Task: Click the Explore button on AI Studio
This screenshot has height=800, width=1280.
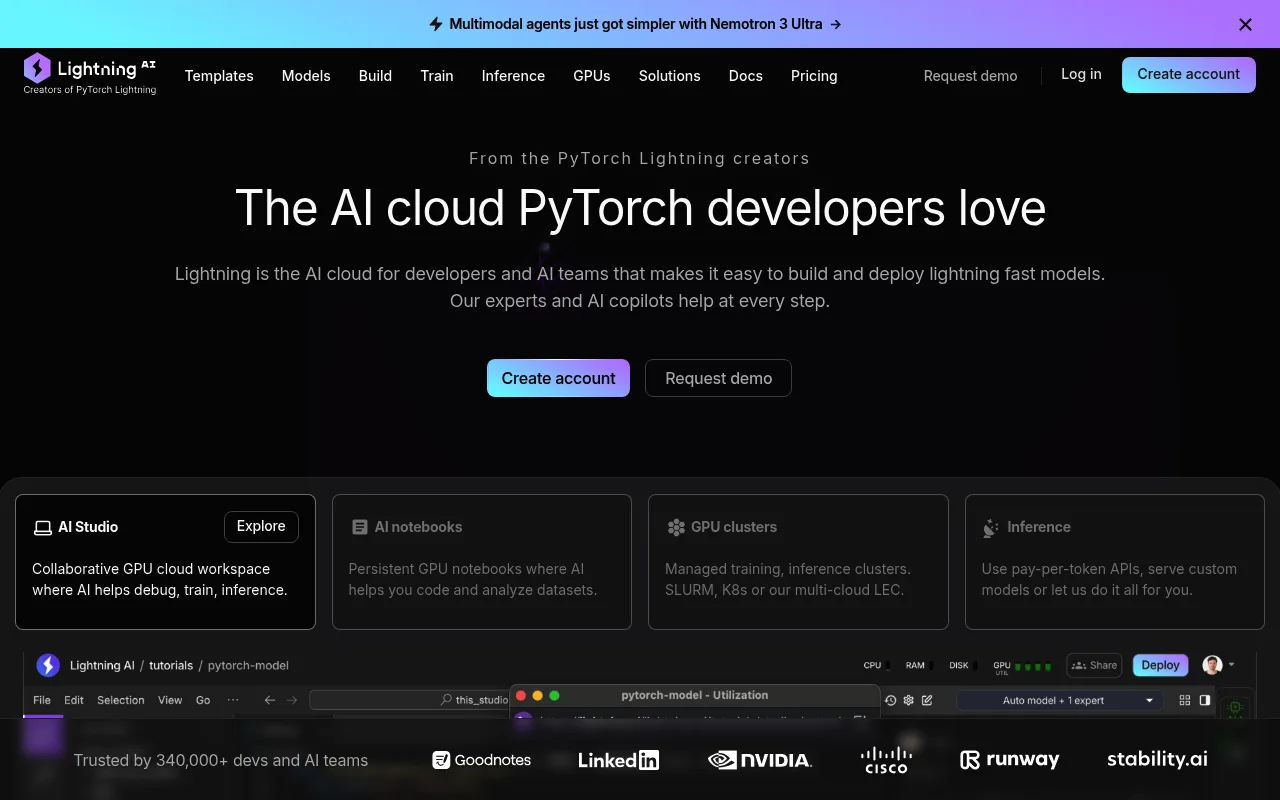Action: (x=261, y=527)
